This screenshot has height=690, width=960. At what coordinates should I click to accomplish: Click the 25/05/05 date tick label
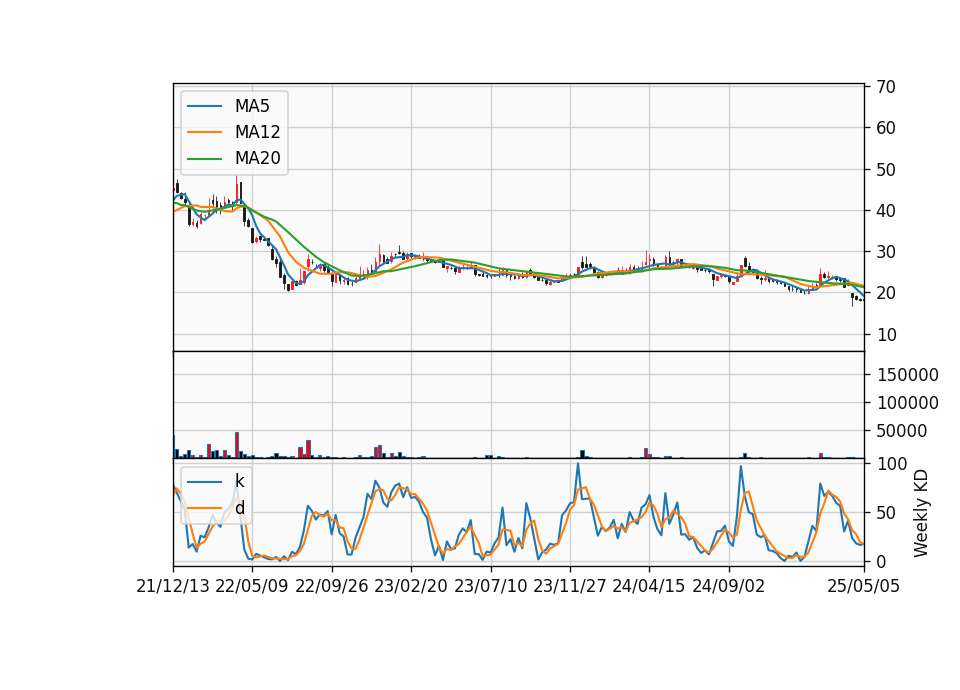[x=863, y=586]
